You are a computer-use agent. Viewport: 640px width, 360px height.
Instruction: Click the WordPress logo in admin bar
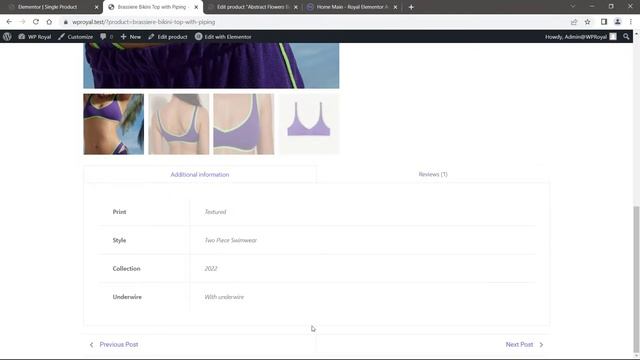pos(7,37)
